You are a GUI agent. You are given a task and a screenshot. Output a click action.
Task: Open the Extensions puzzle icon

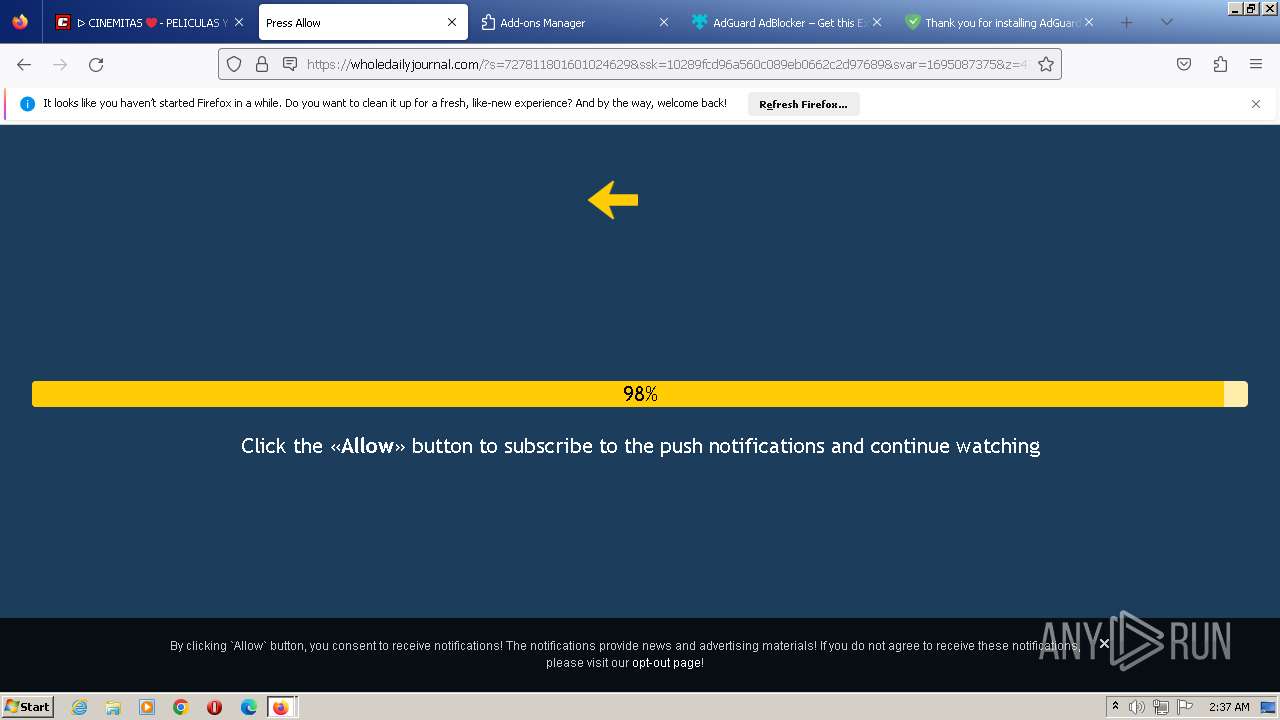[x=1220, y=64]
